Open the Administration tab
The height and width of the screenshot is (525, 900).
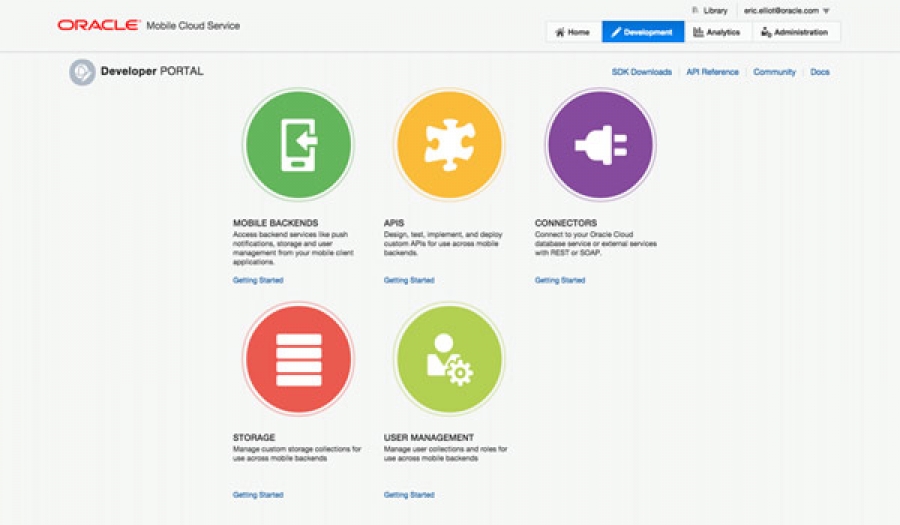(795, 32)
